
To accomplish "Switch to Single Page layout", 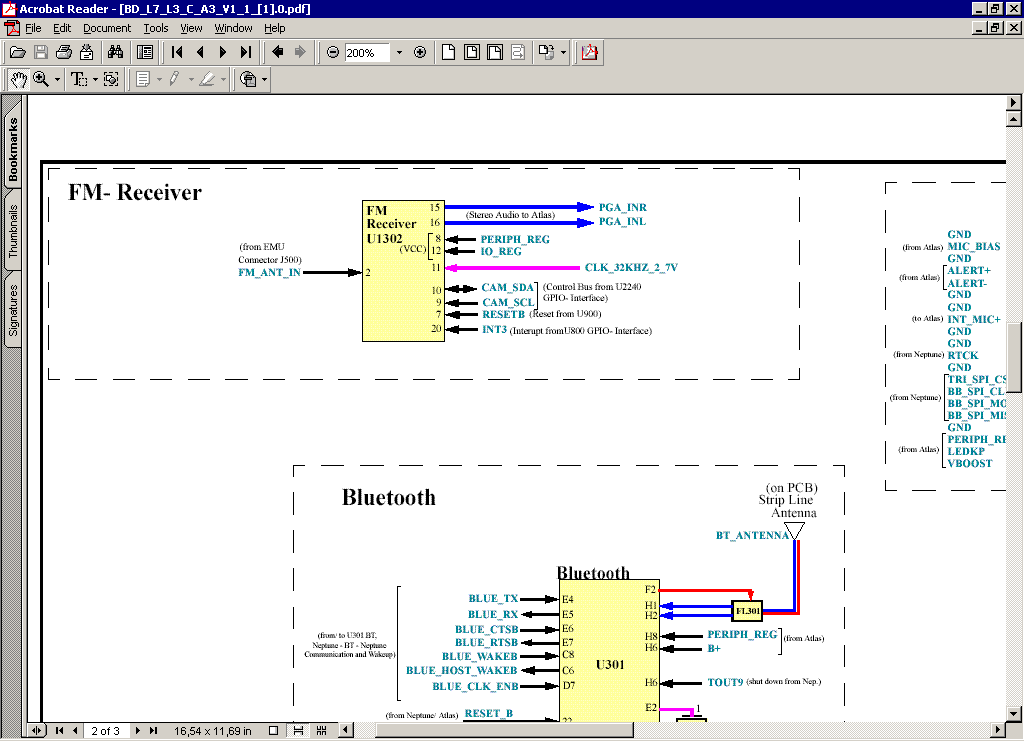I will pos(274,730).
